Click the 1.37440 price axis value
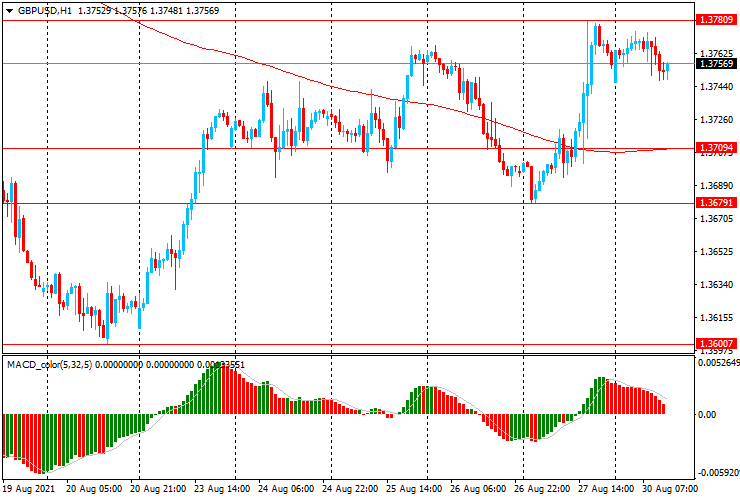 point(717,86)
